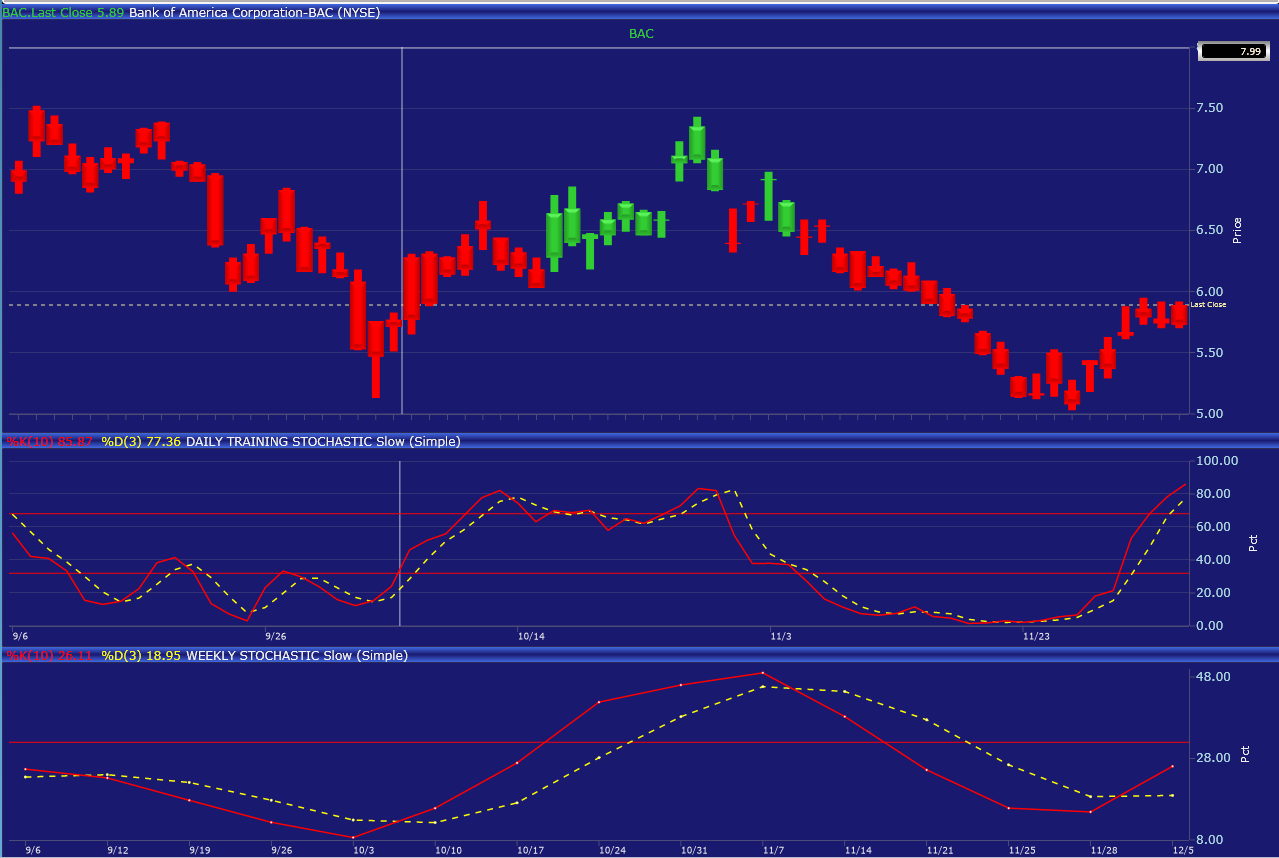The height and width of the screenshot is (858, 1279).
Task: Click the BAC Last Close 5.89 title header
Action: click(191, 13)
